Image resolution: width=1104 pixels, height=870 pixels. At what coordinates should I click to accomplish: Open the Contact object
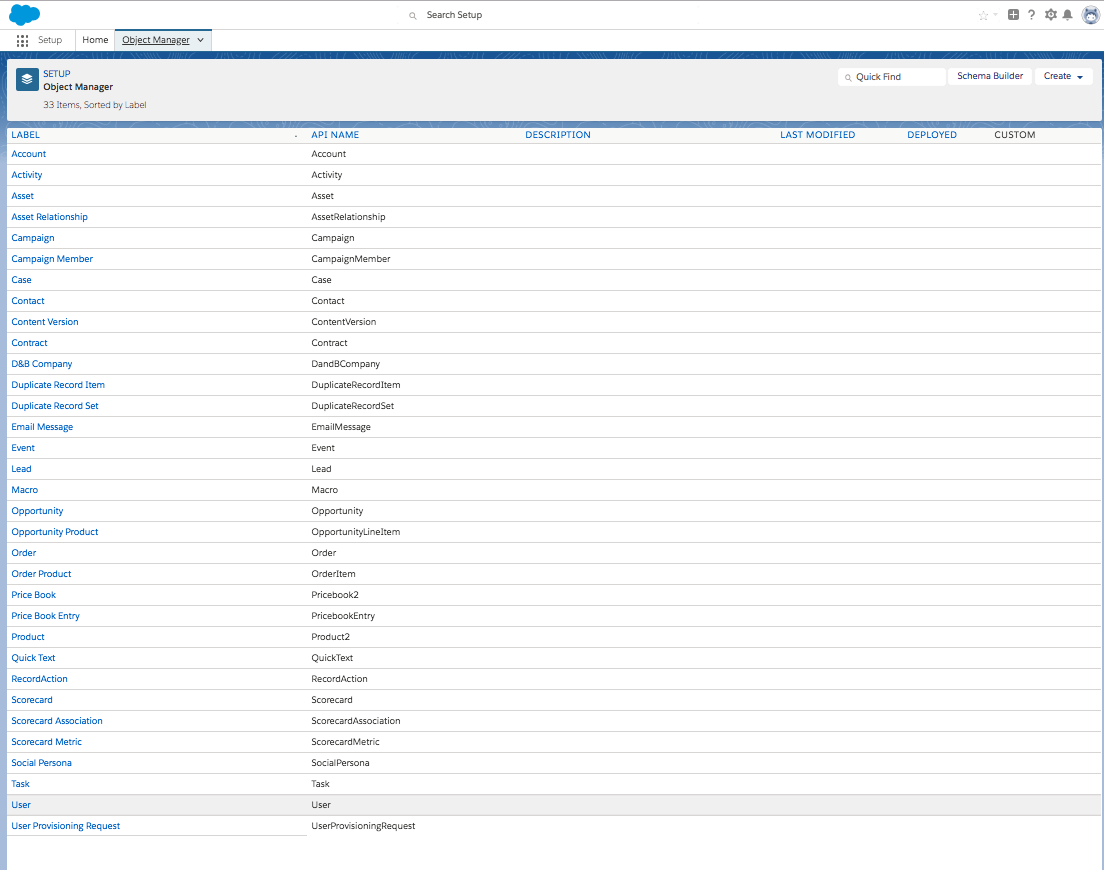pos(27,301)
